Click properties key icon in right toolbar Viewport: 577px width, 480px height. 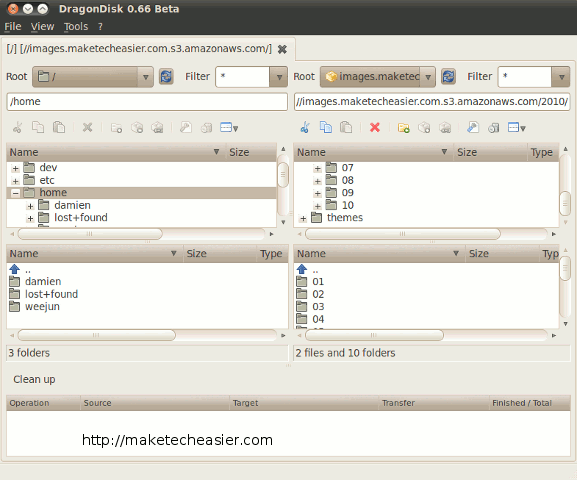472,128
